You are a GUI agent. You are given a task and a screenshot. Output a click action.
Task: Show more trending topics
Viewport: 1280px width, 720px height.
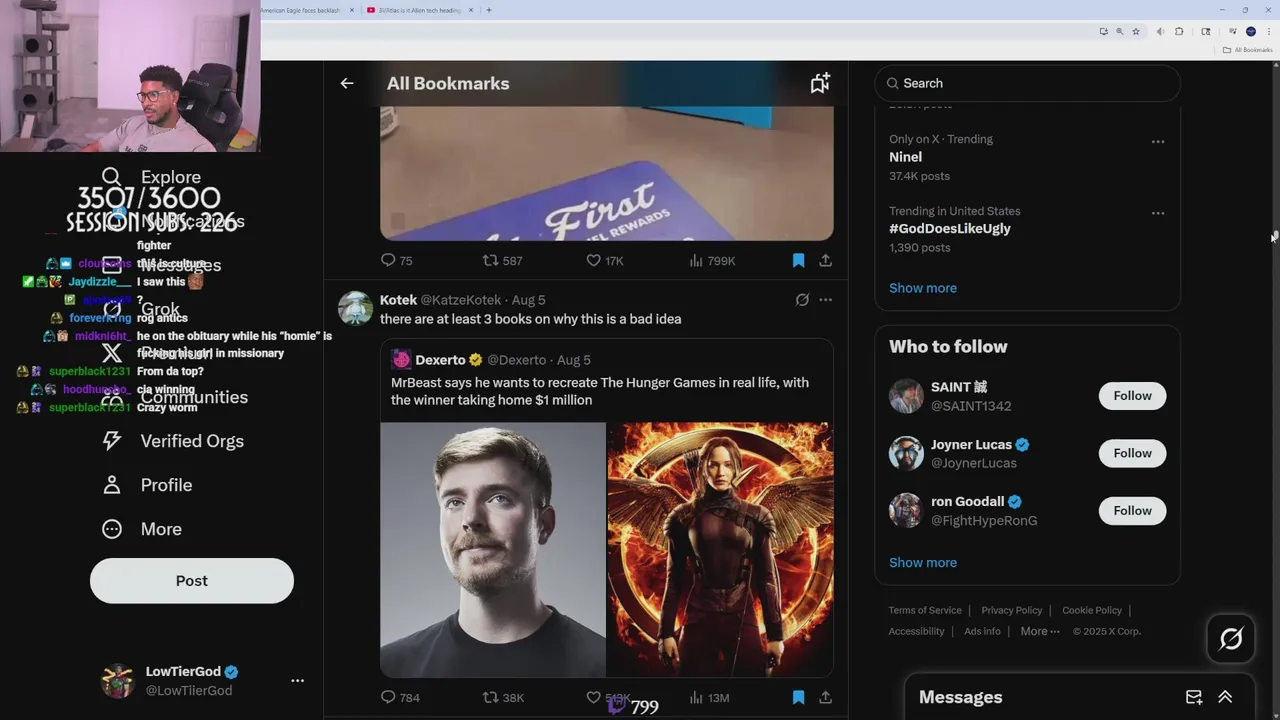pyautogui.click(x=922, y=288)
